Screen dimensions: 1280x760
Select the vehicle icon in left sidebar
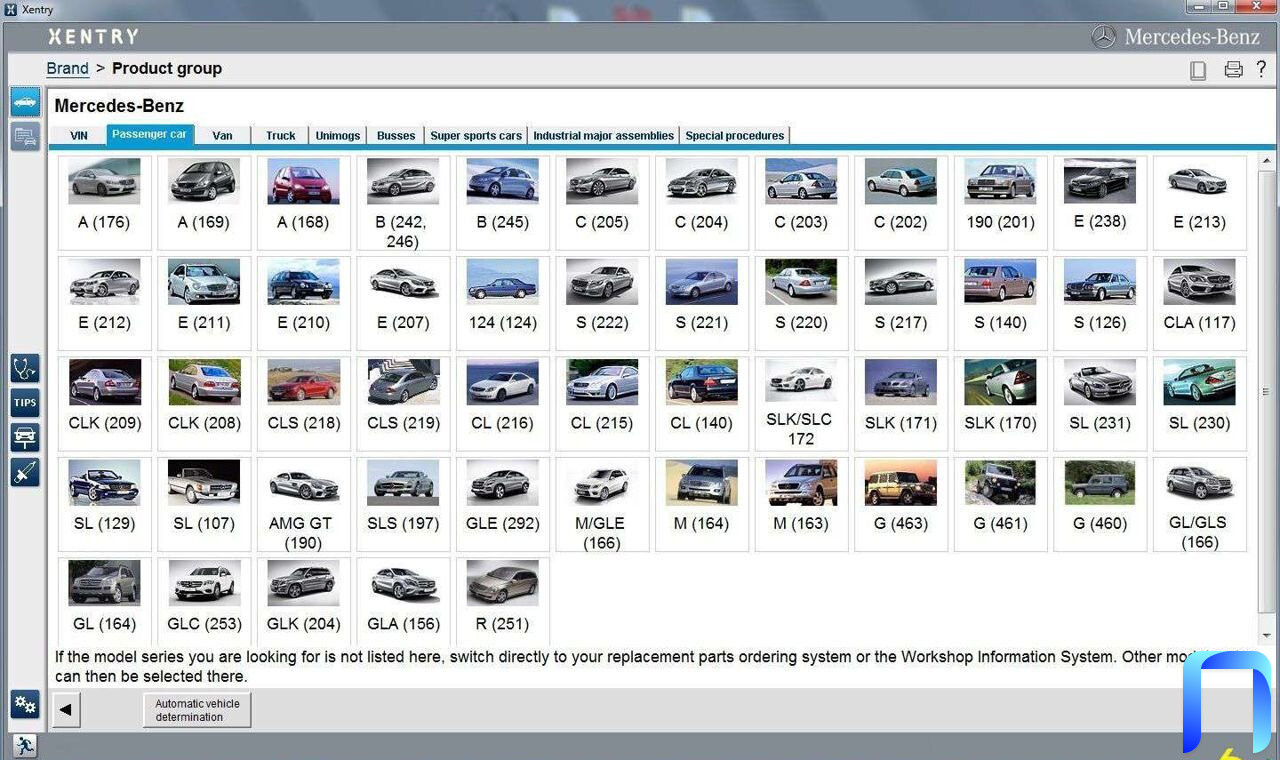tap(25, 102)
